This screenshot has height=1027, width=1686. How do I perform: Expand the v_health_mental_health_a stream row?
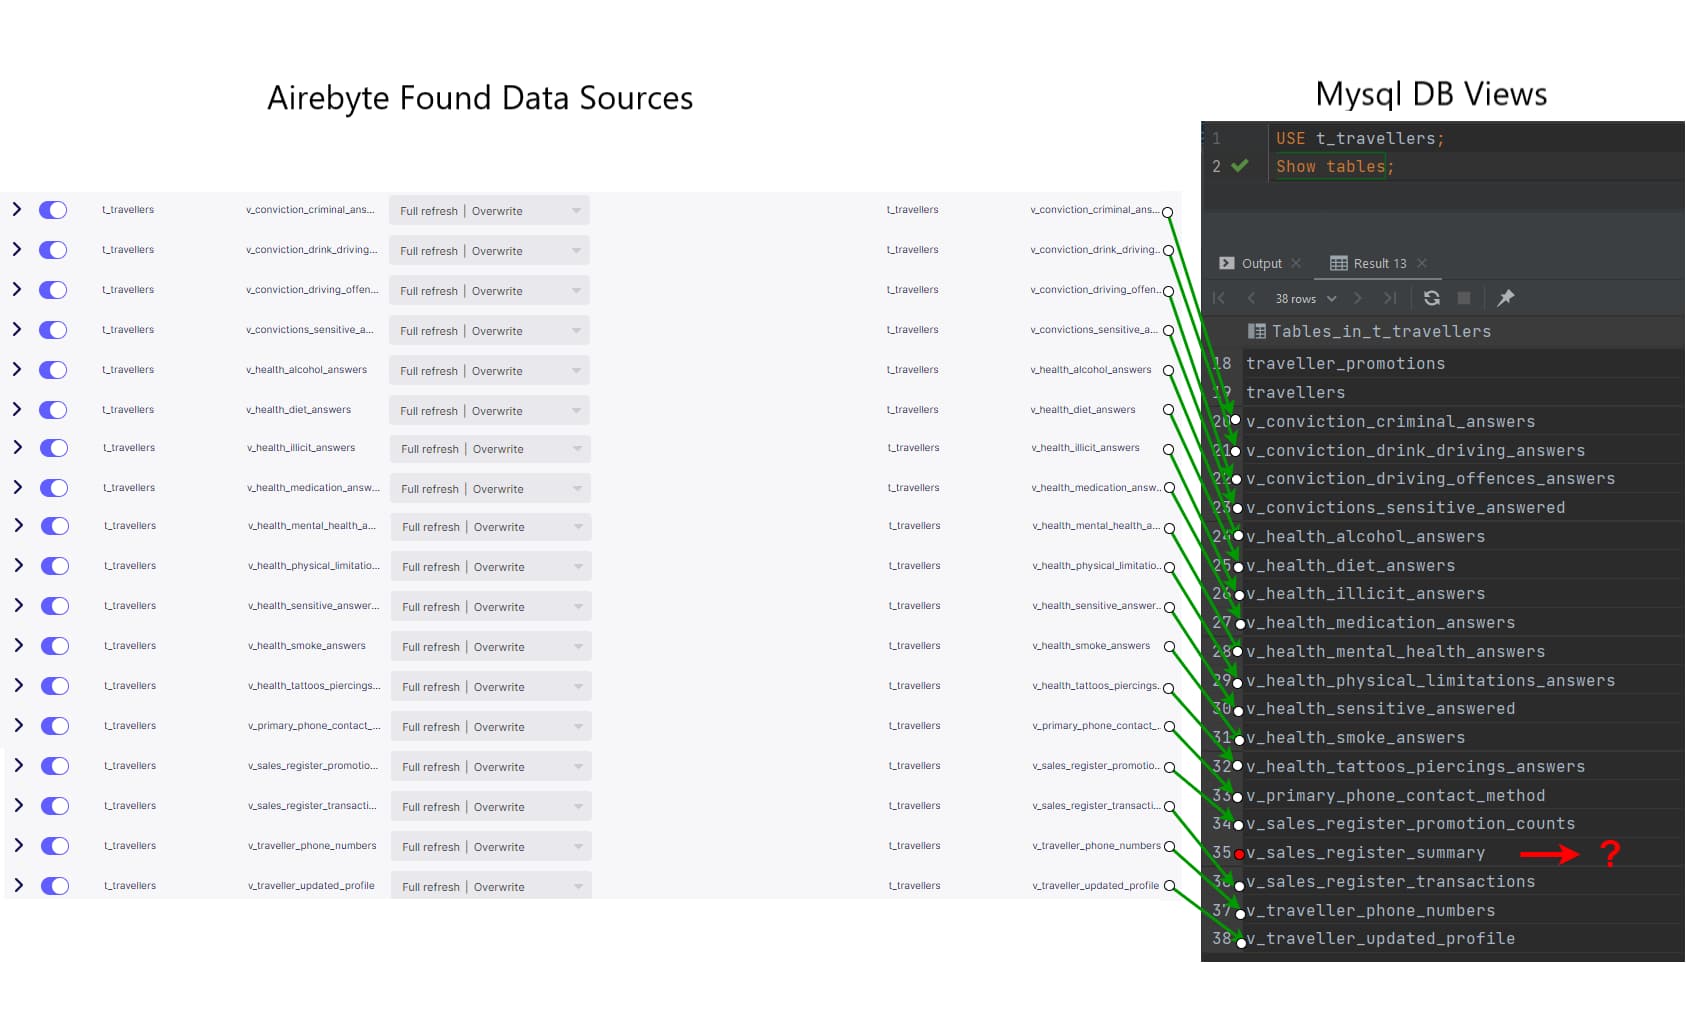click(18, 525)
